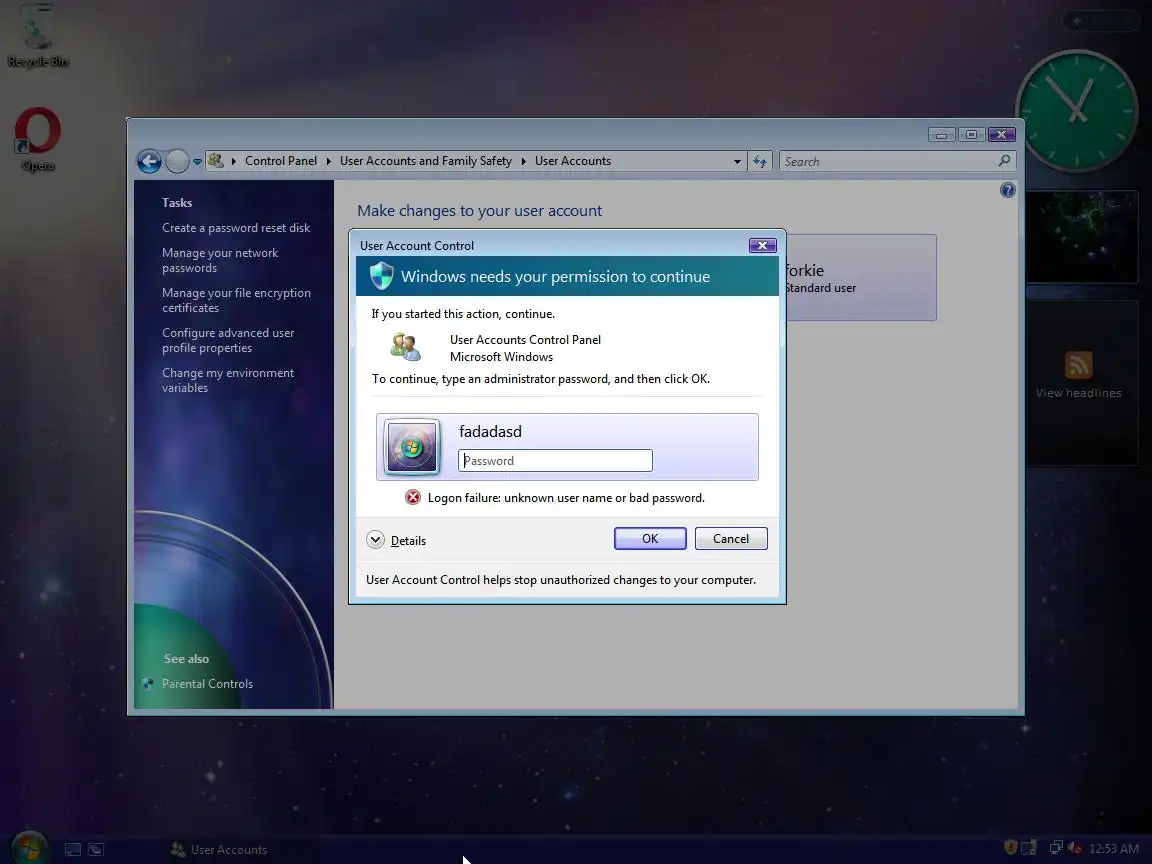Click the fadadasd account name
The width and height of the screenshot is (1152, 864).
point(490,431)
